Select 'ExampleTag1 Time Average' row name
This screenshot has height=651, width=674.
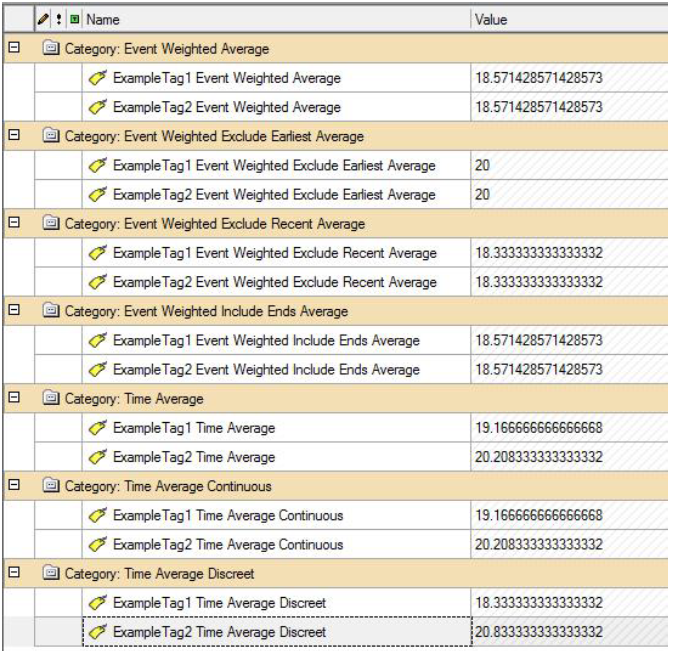[194, 428]
